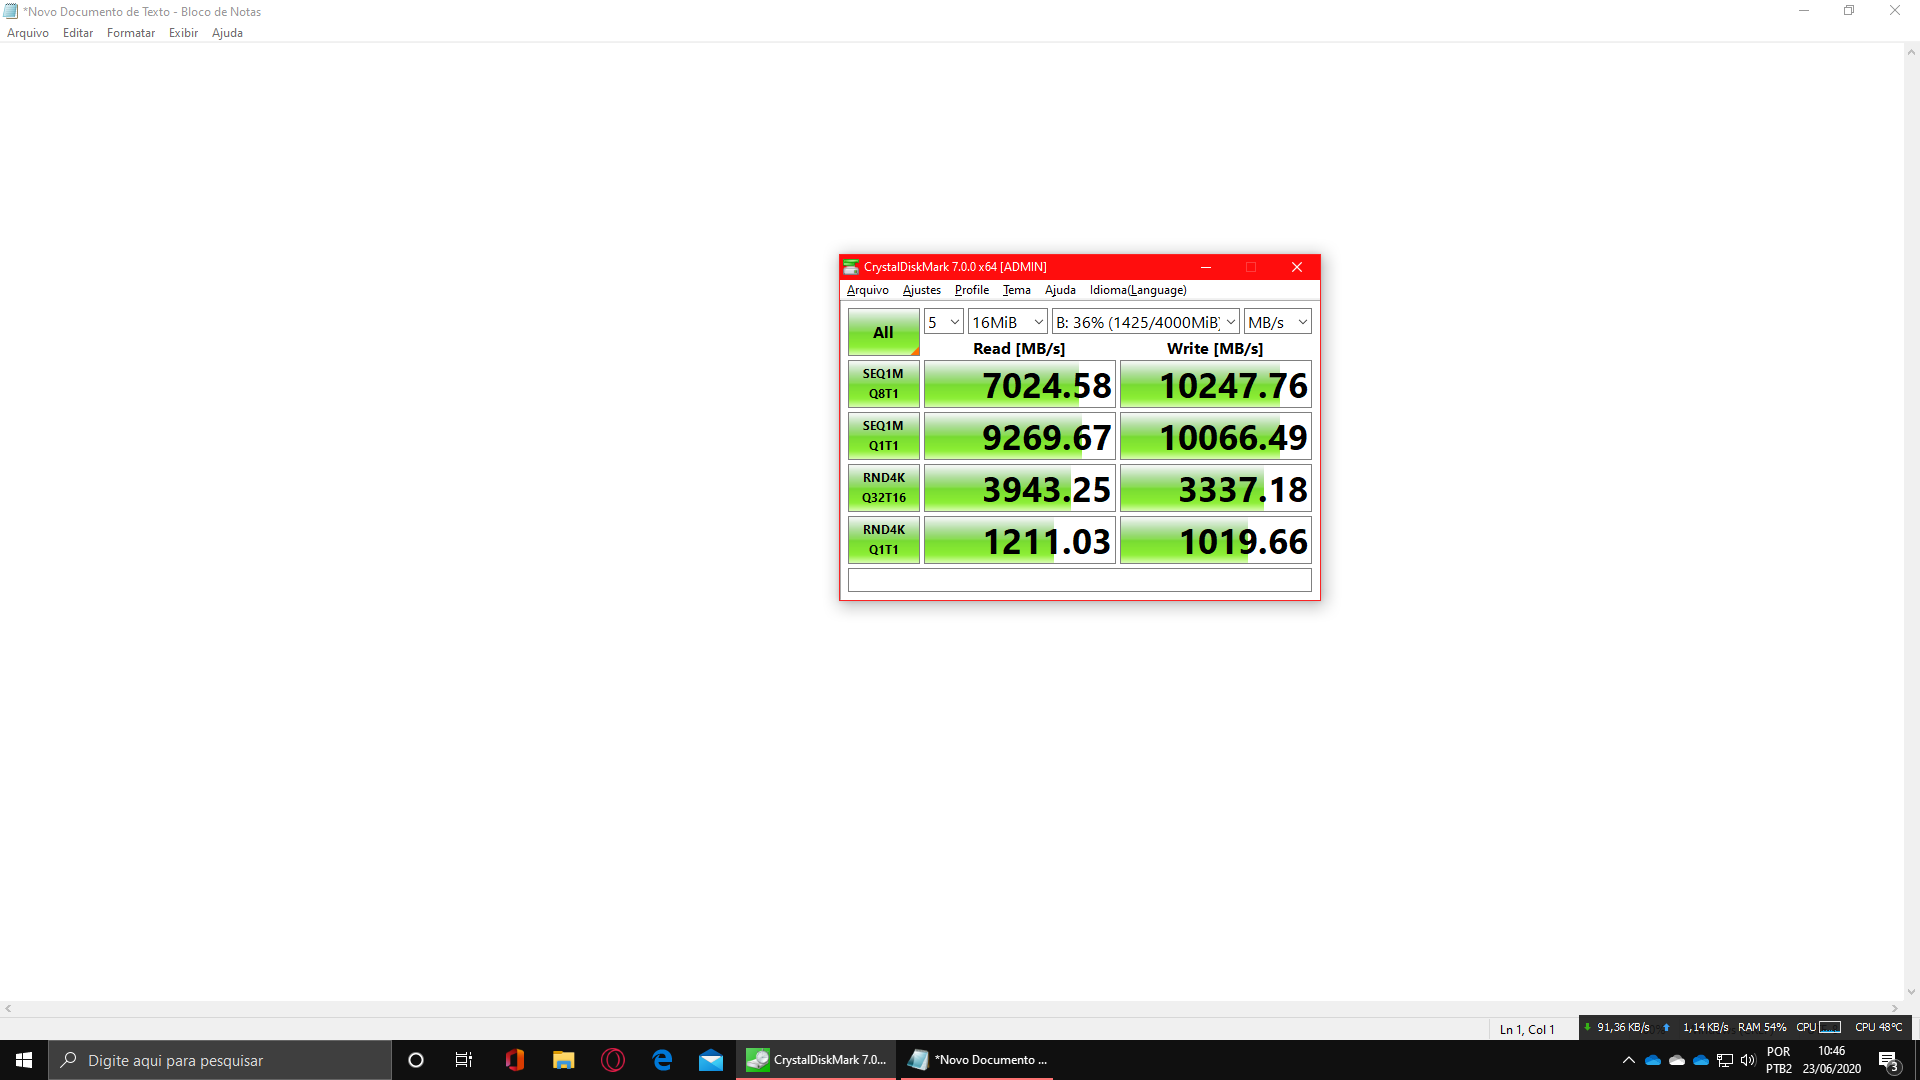Screen dimensions: 1920x1080
Task: Click the Notepad title bar icon
Action: (x=11, y=12)
